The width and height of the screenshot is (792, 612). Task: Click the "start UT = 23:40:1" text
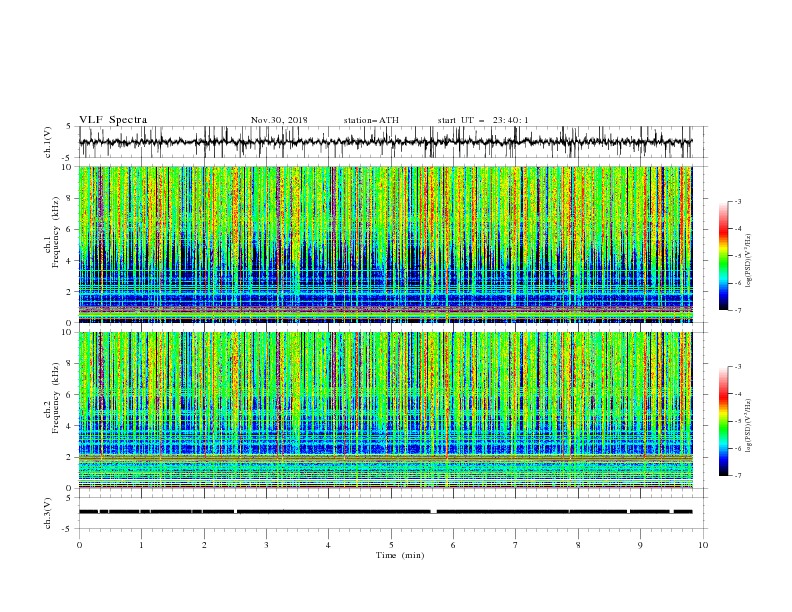pos(483,120)
